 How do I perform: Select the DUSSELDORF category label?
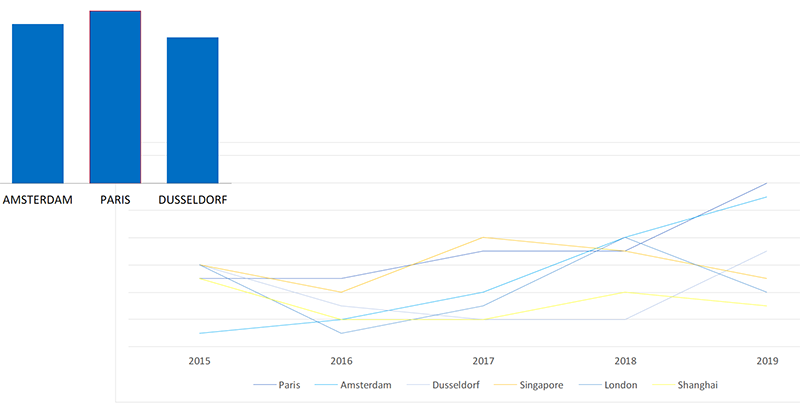pyautogui.click(x=192, y=200)
